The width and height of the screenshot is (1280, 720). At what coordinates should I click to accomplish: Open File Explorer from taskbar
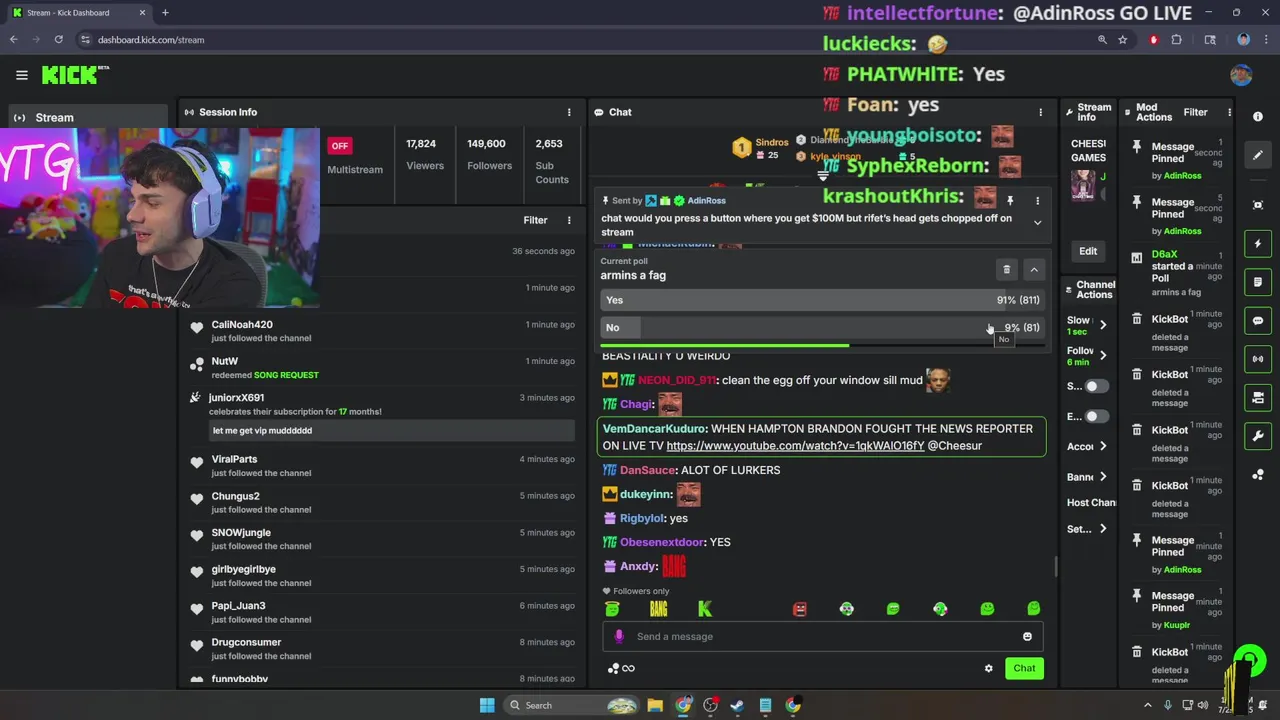pyautogui.click(x=655, y=705)
